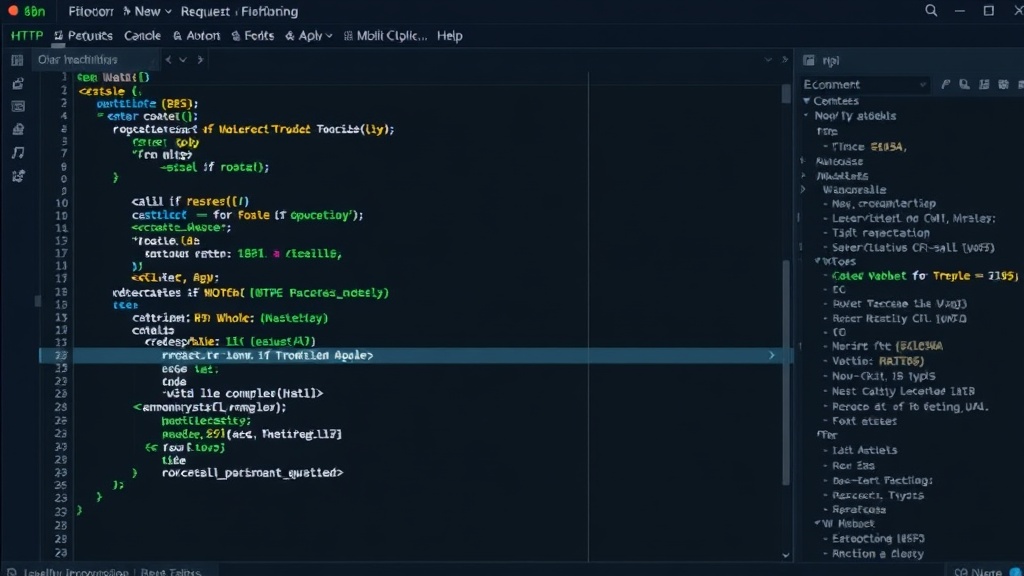
Task: Select 'Rnction a Closty' tree row
Action: point(878,553)
